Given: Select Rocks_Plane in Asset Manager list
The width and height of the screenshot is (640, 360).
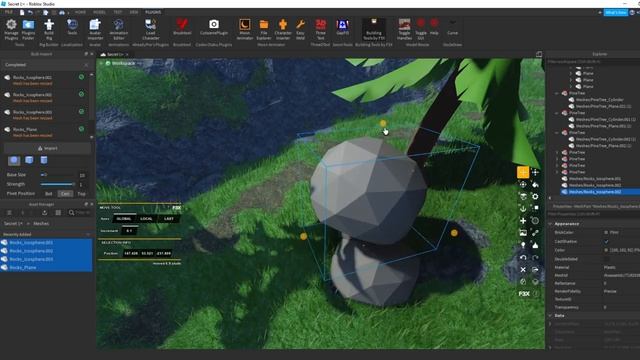Looking at the screenshot, I should [47, 268].
